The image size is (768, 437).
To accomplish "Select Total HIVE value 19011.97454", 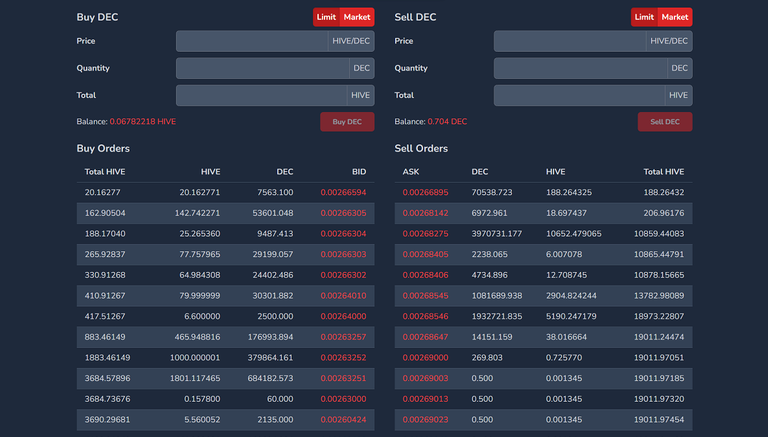I will tap(659, 419).
